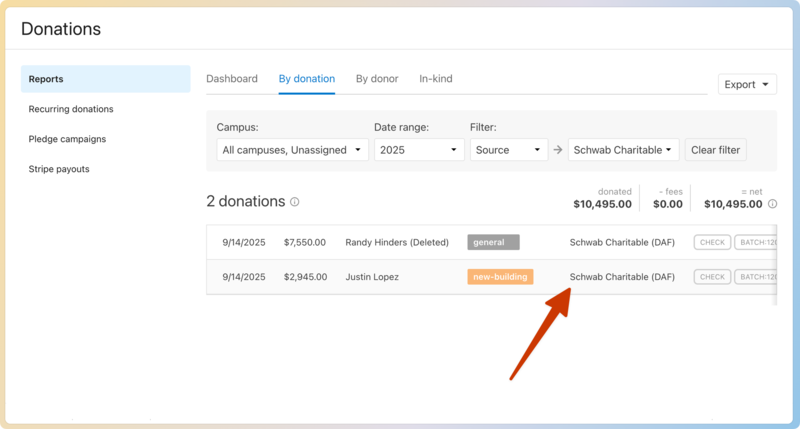This screenshot has height=429, width=800.
Task: Go to Pledge campaigns section
Action: (x=67, y=139)
